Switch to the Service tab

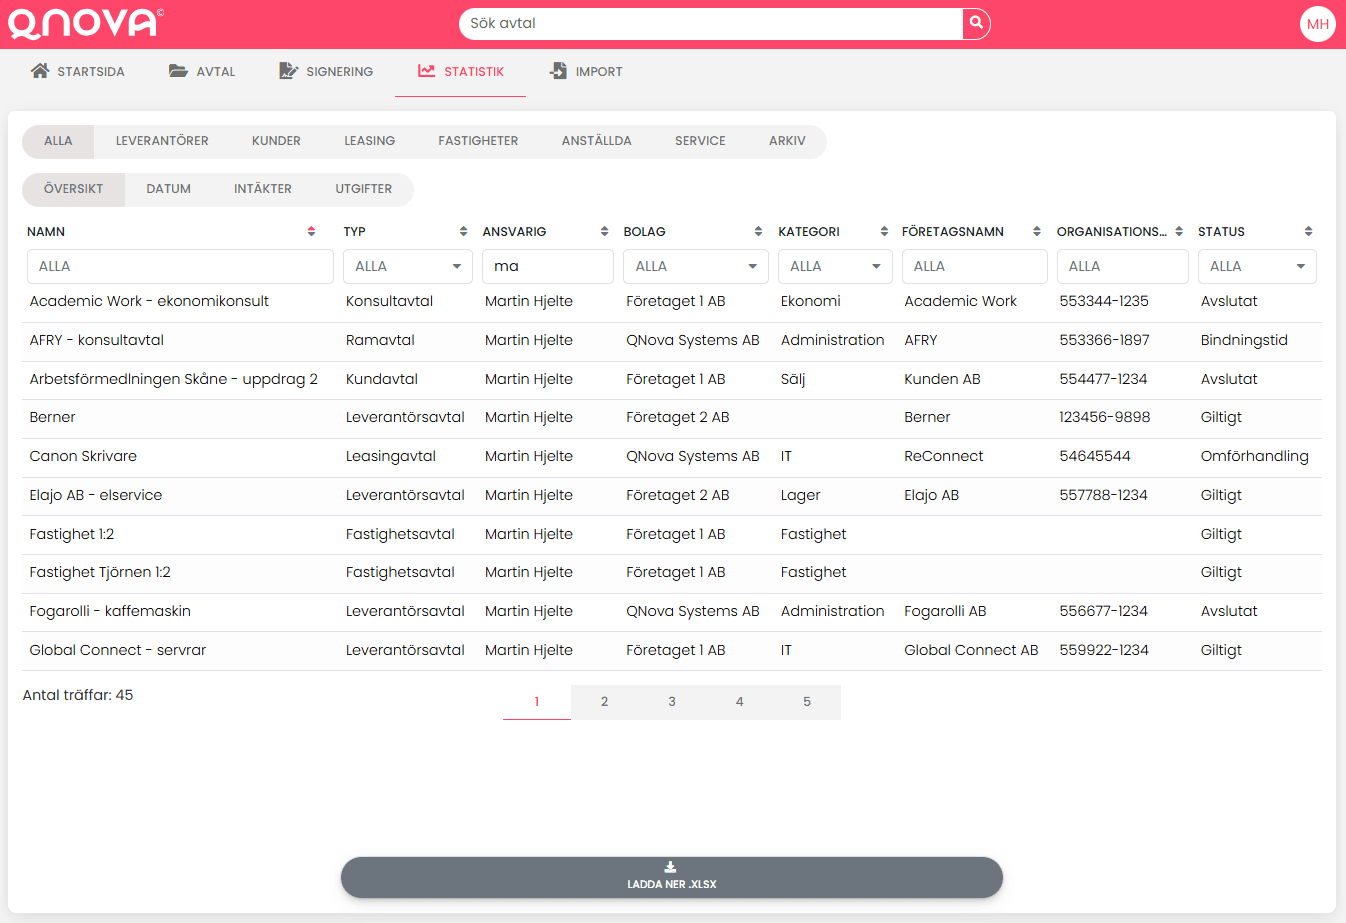point(700,141)
